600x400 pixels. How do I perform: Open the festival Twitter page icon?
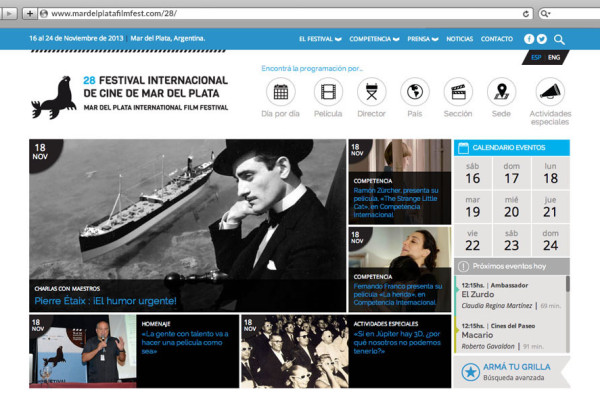[x=541, y=39]
